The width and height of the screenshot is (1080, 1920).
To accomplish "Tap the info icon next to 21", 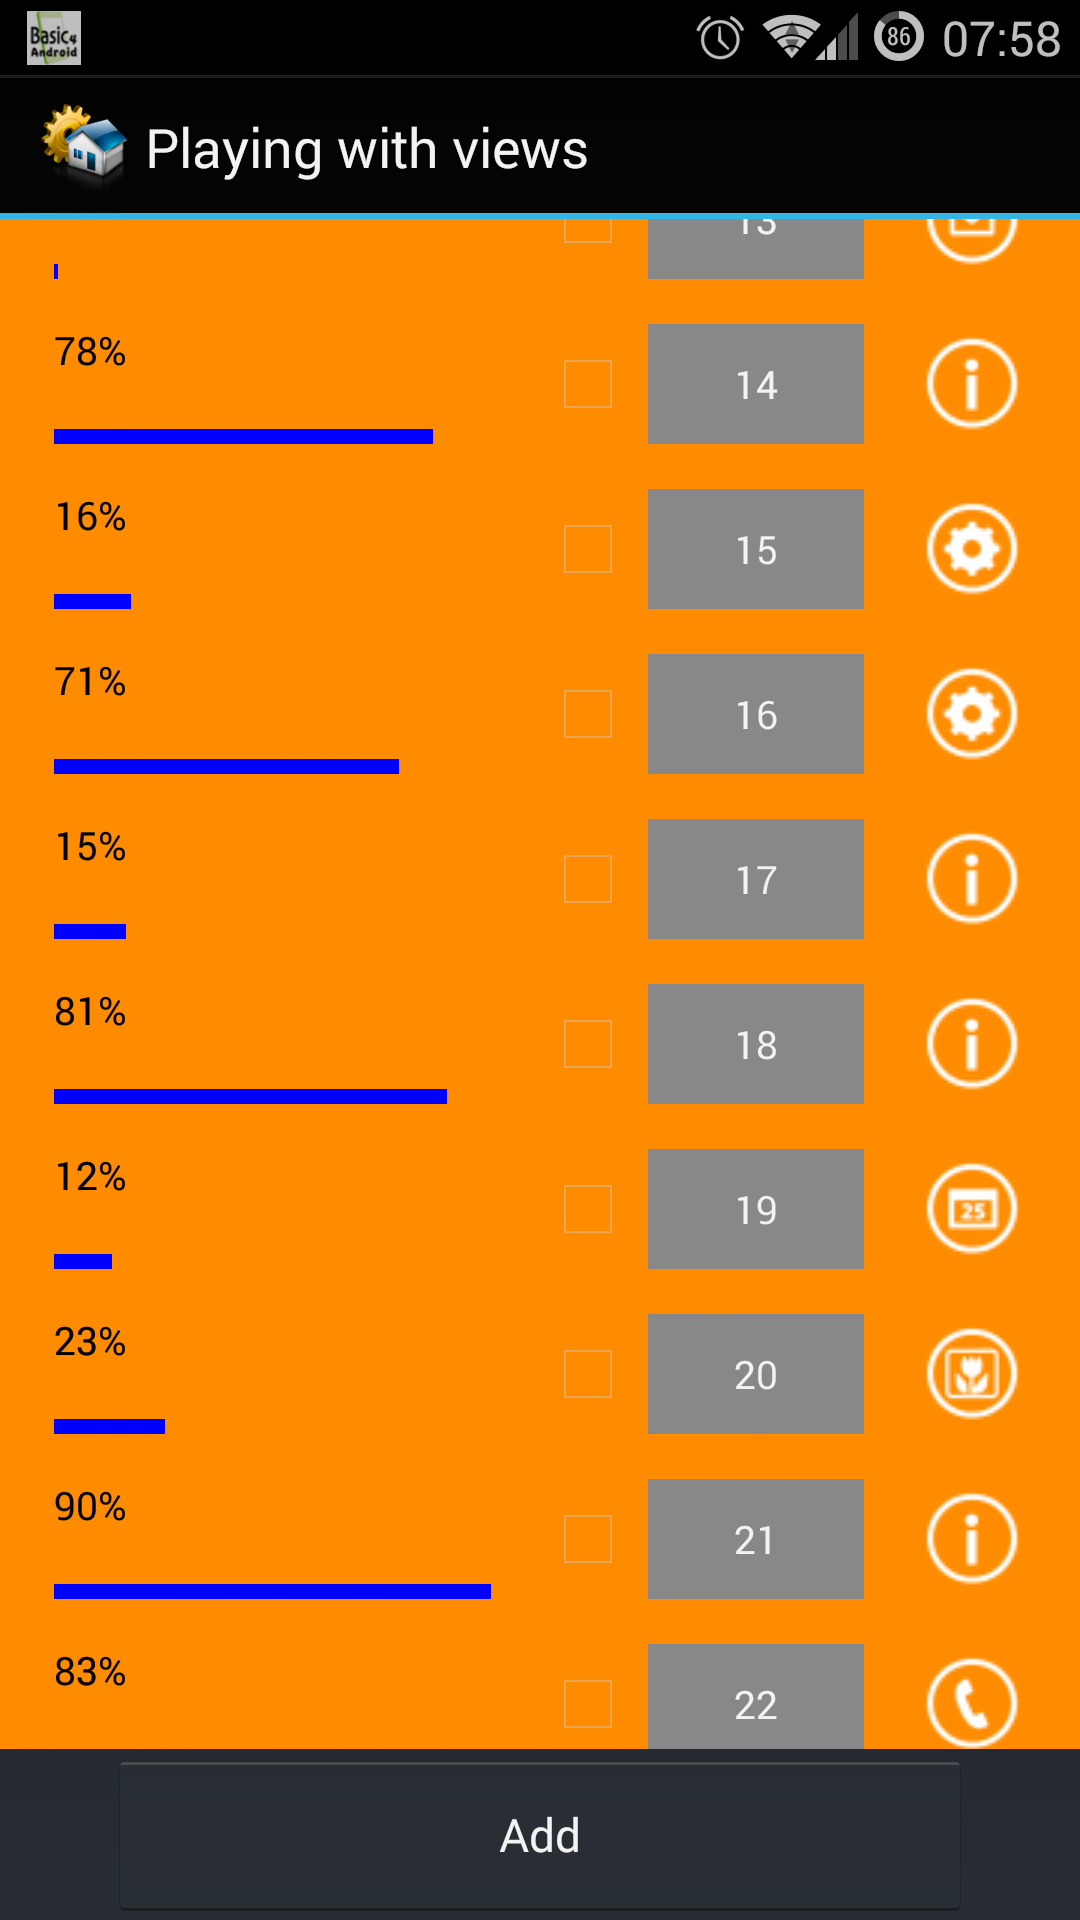I will coord(971,1539).
